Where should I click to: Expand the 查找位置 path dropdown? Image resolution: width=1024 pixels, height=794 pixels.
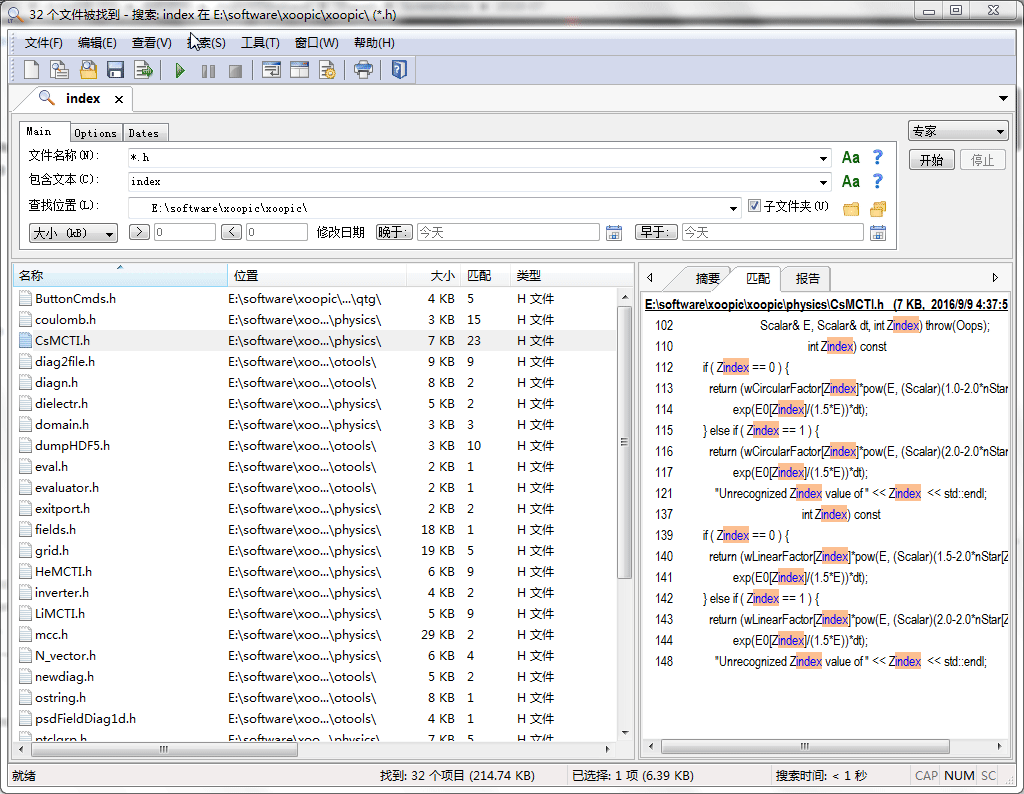pyautogui.click(x=735, y=208)
